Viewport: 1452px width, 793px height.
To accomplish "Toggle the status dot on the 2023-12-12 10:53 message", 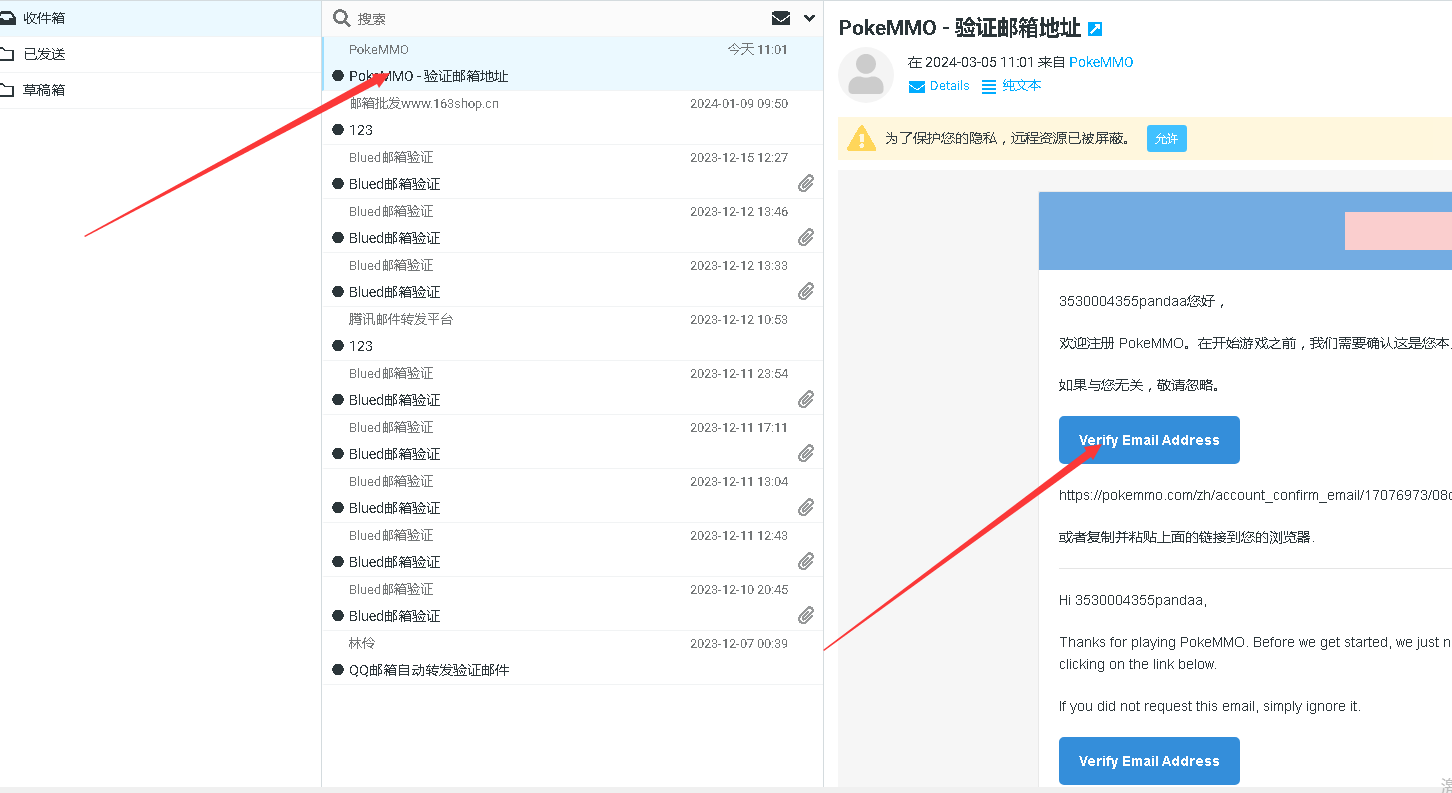I will click(338, 346).
